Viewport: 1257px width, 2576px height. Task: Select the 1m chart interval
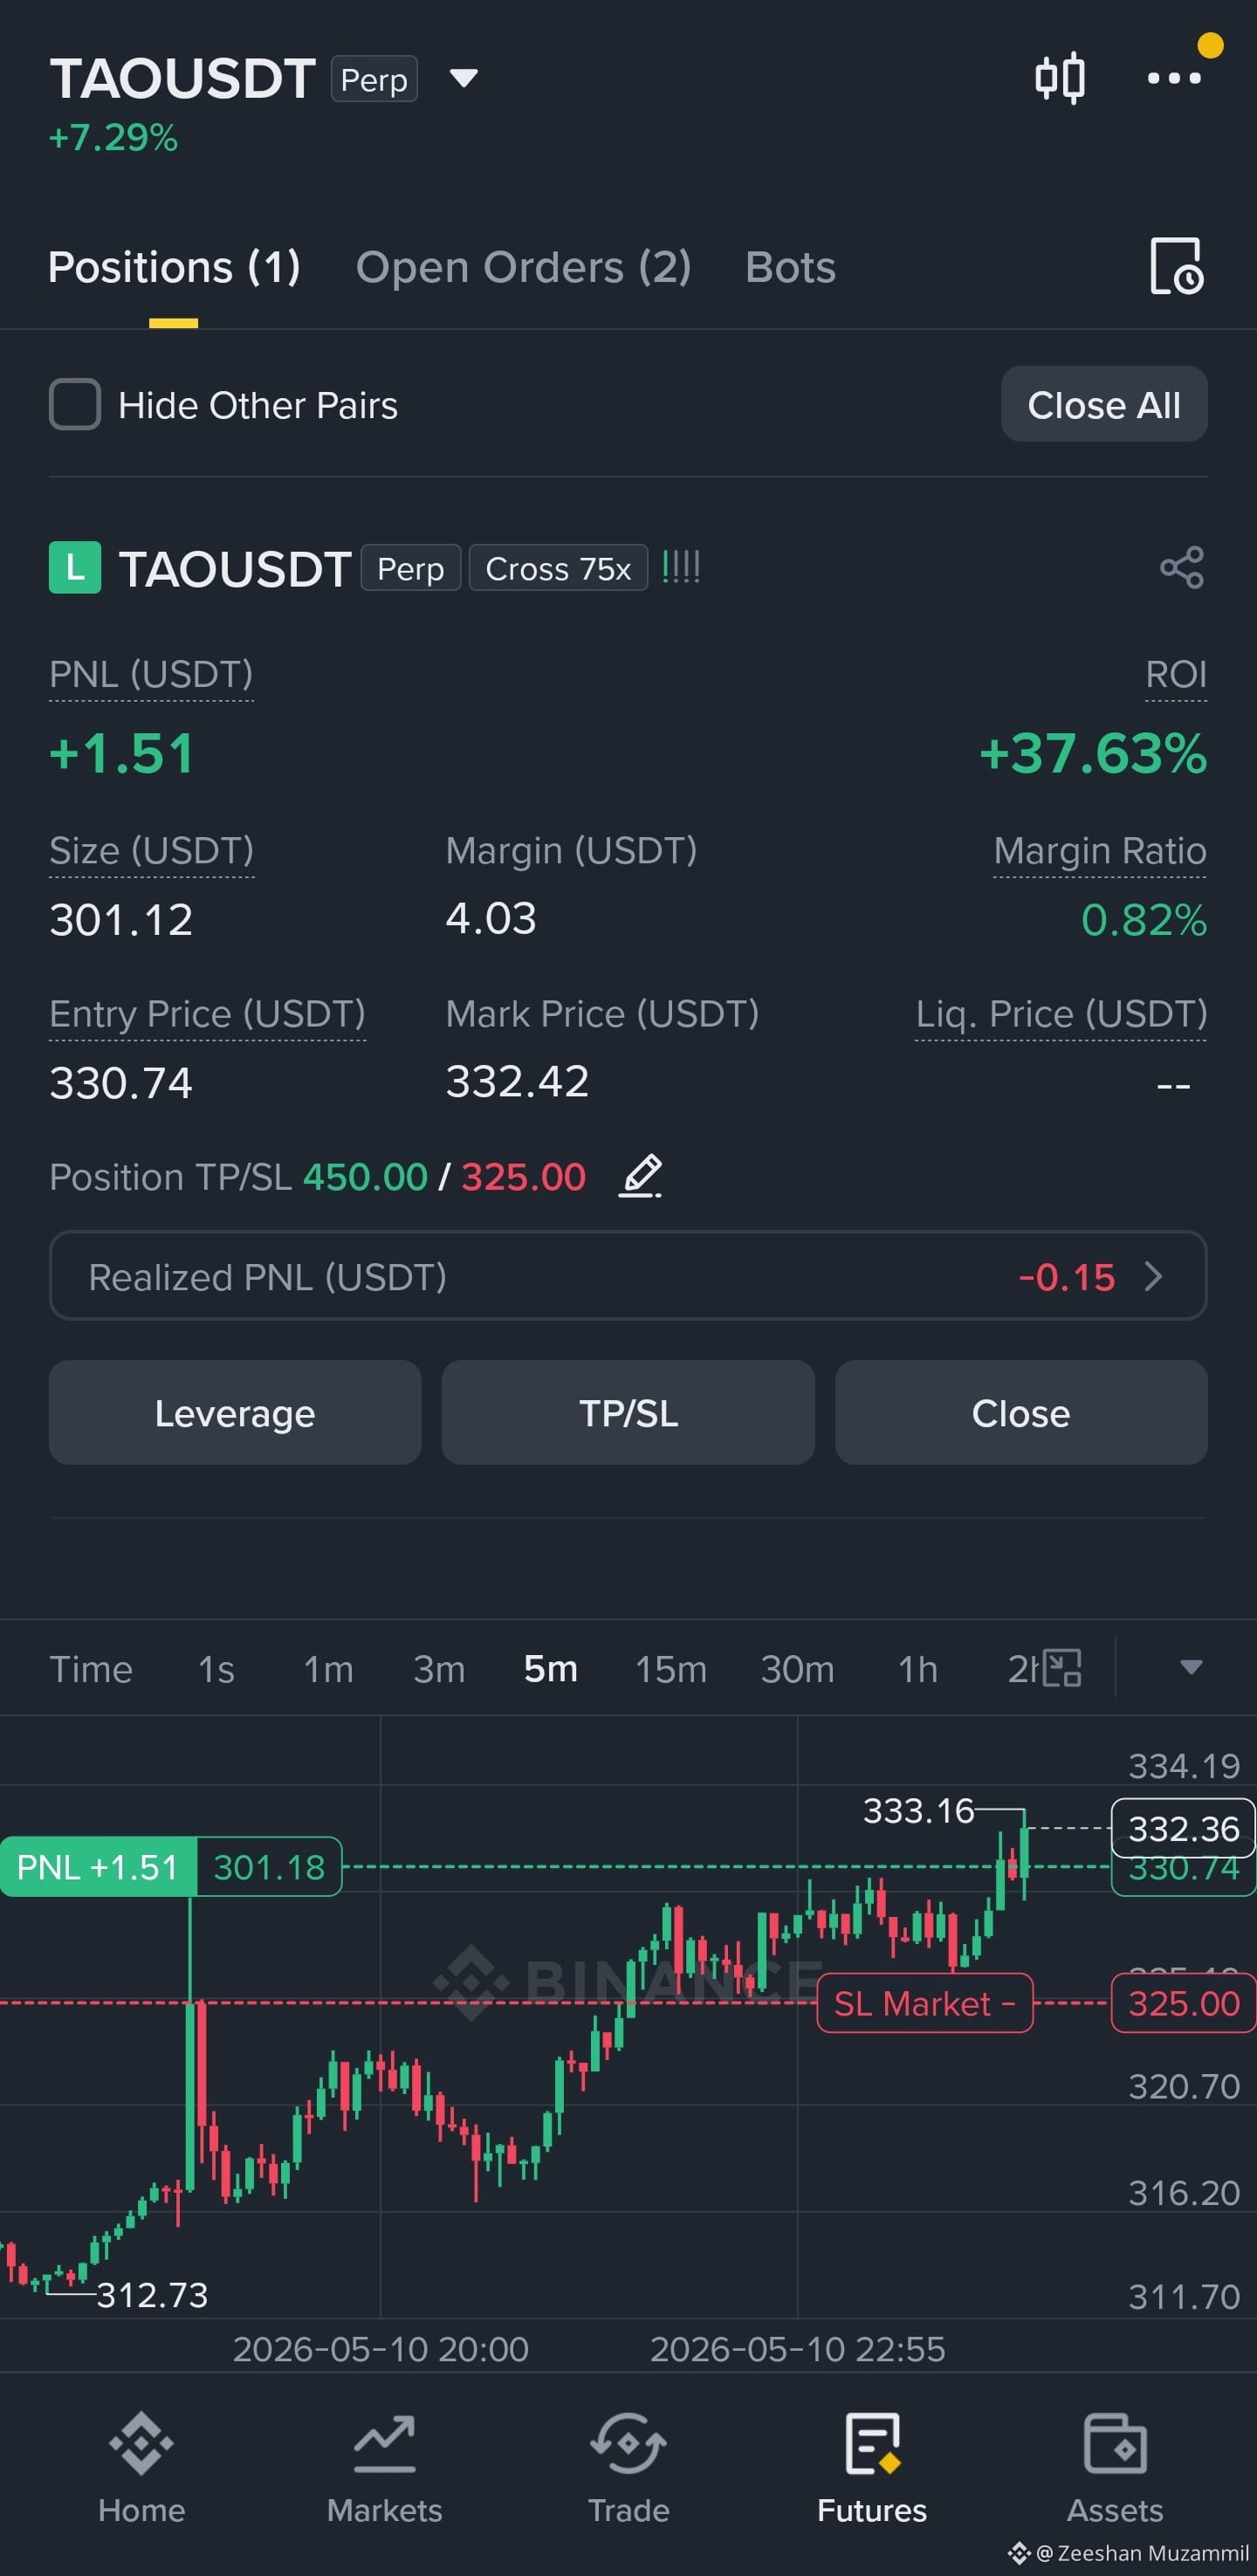point(328,1669)
